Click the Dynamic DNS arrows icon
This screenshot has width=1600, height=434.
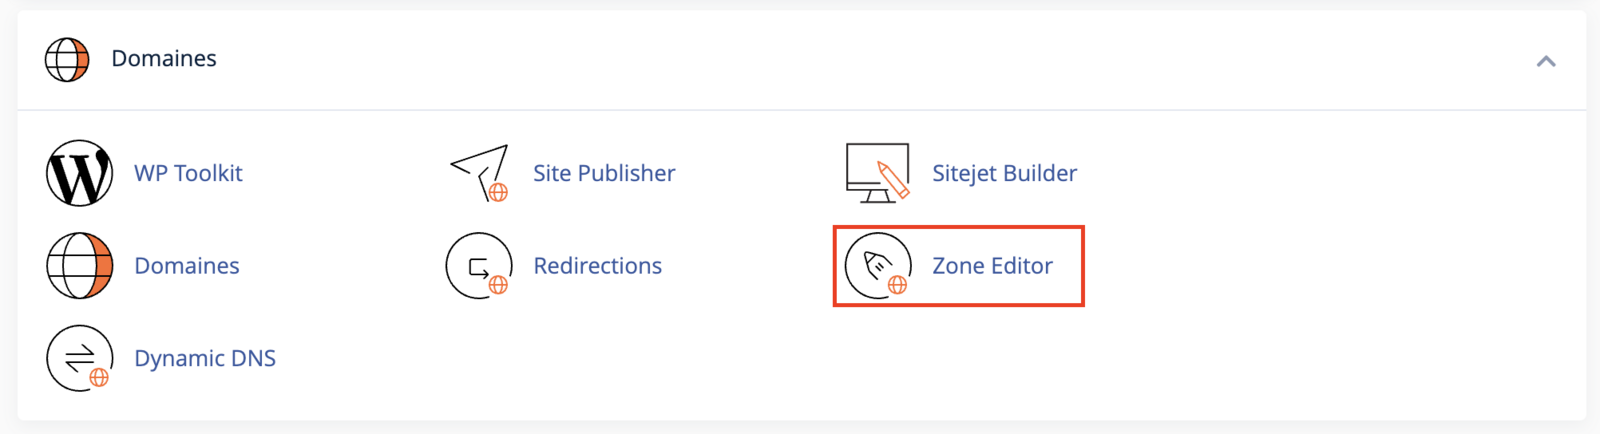tap(80, 358)
